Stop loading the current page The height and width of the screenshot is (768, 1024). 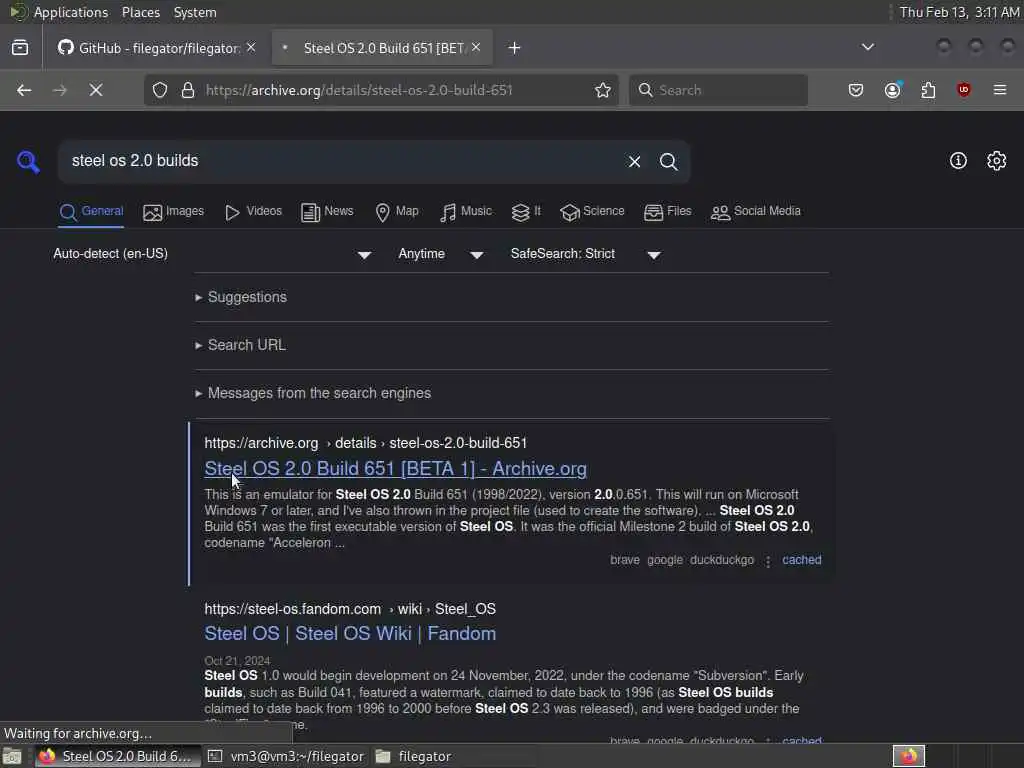point(96,90)
